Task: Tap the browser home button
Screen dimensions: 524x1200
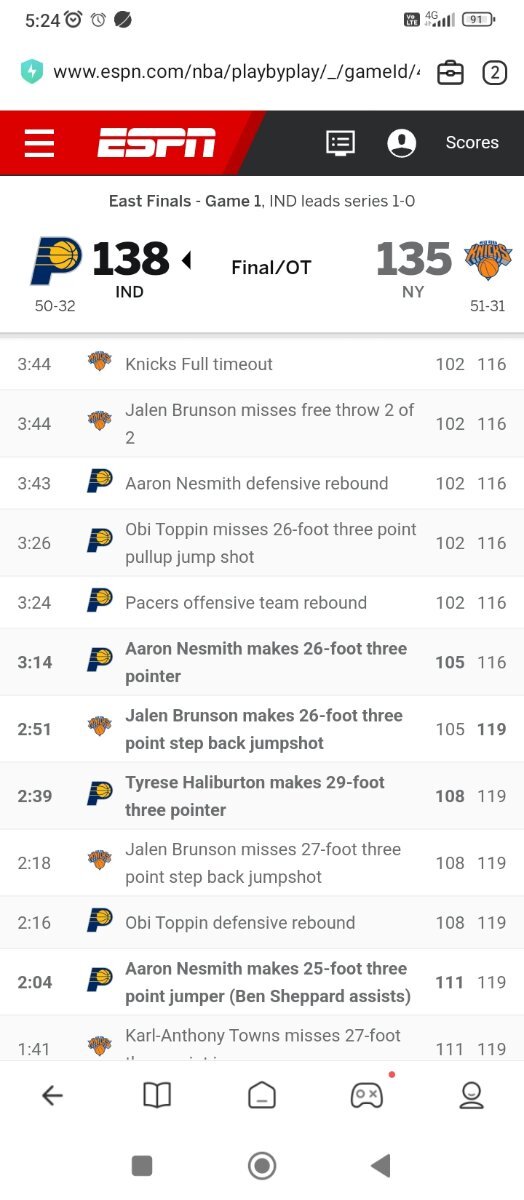Action: 262,1095
